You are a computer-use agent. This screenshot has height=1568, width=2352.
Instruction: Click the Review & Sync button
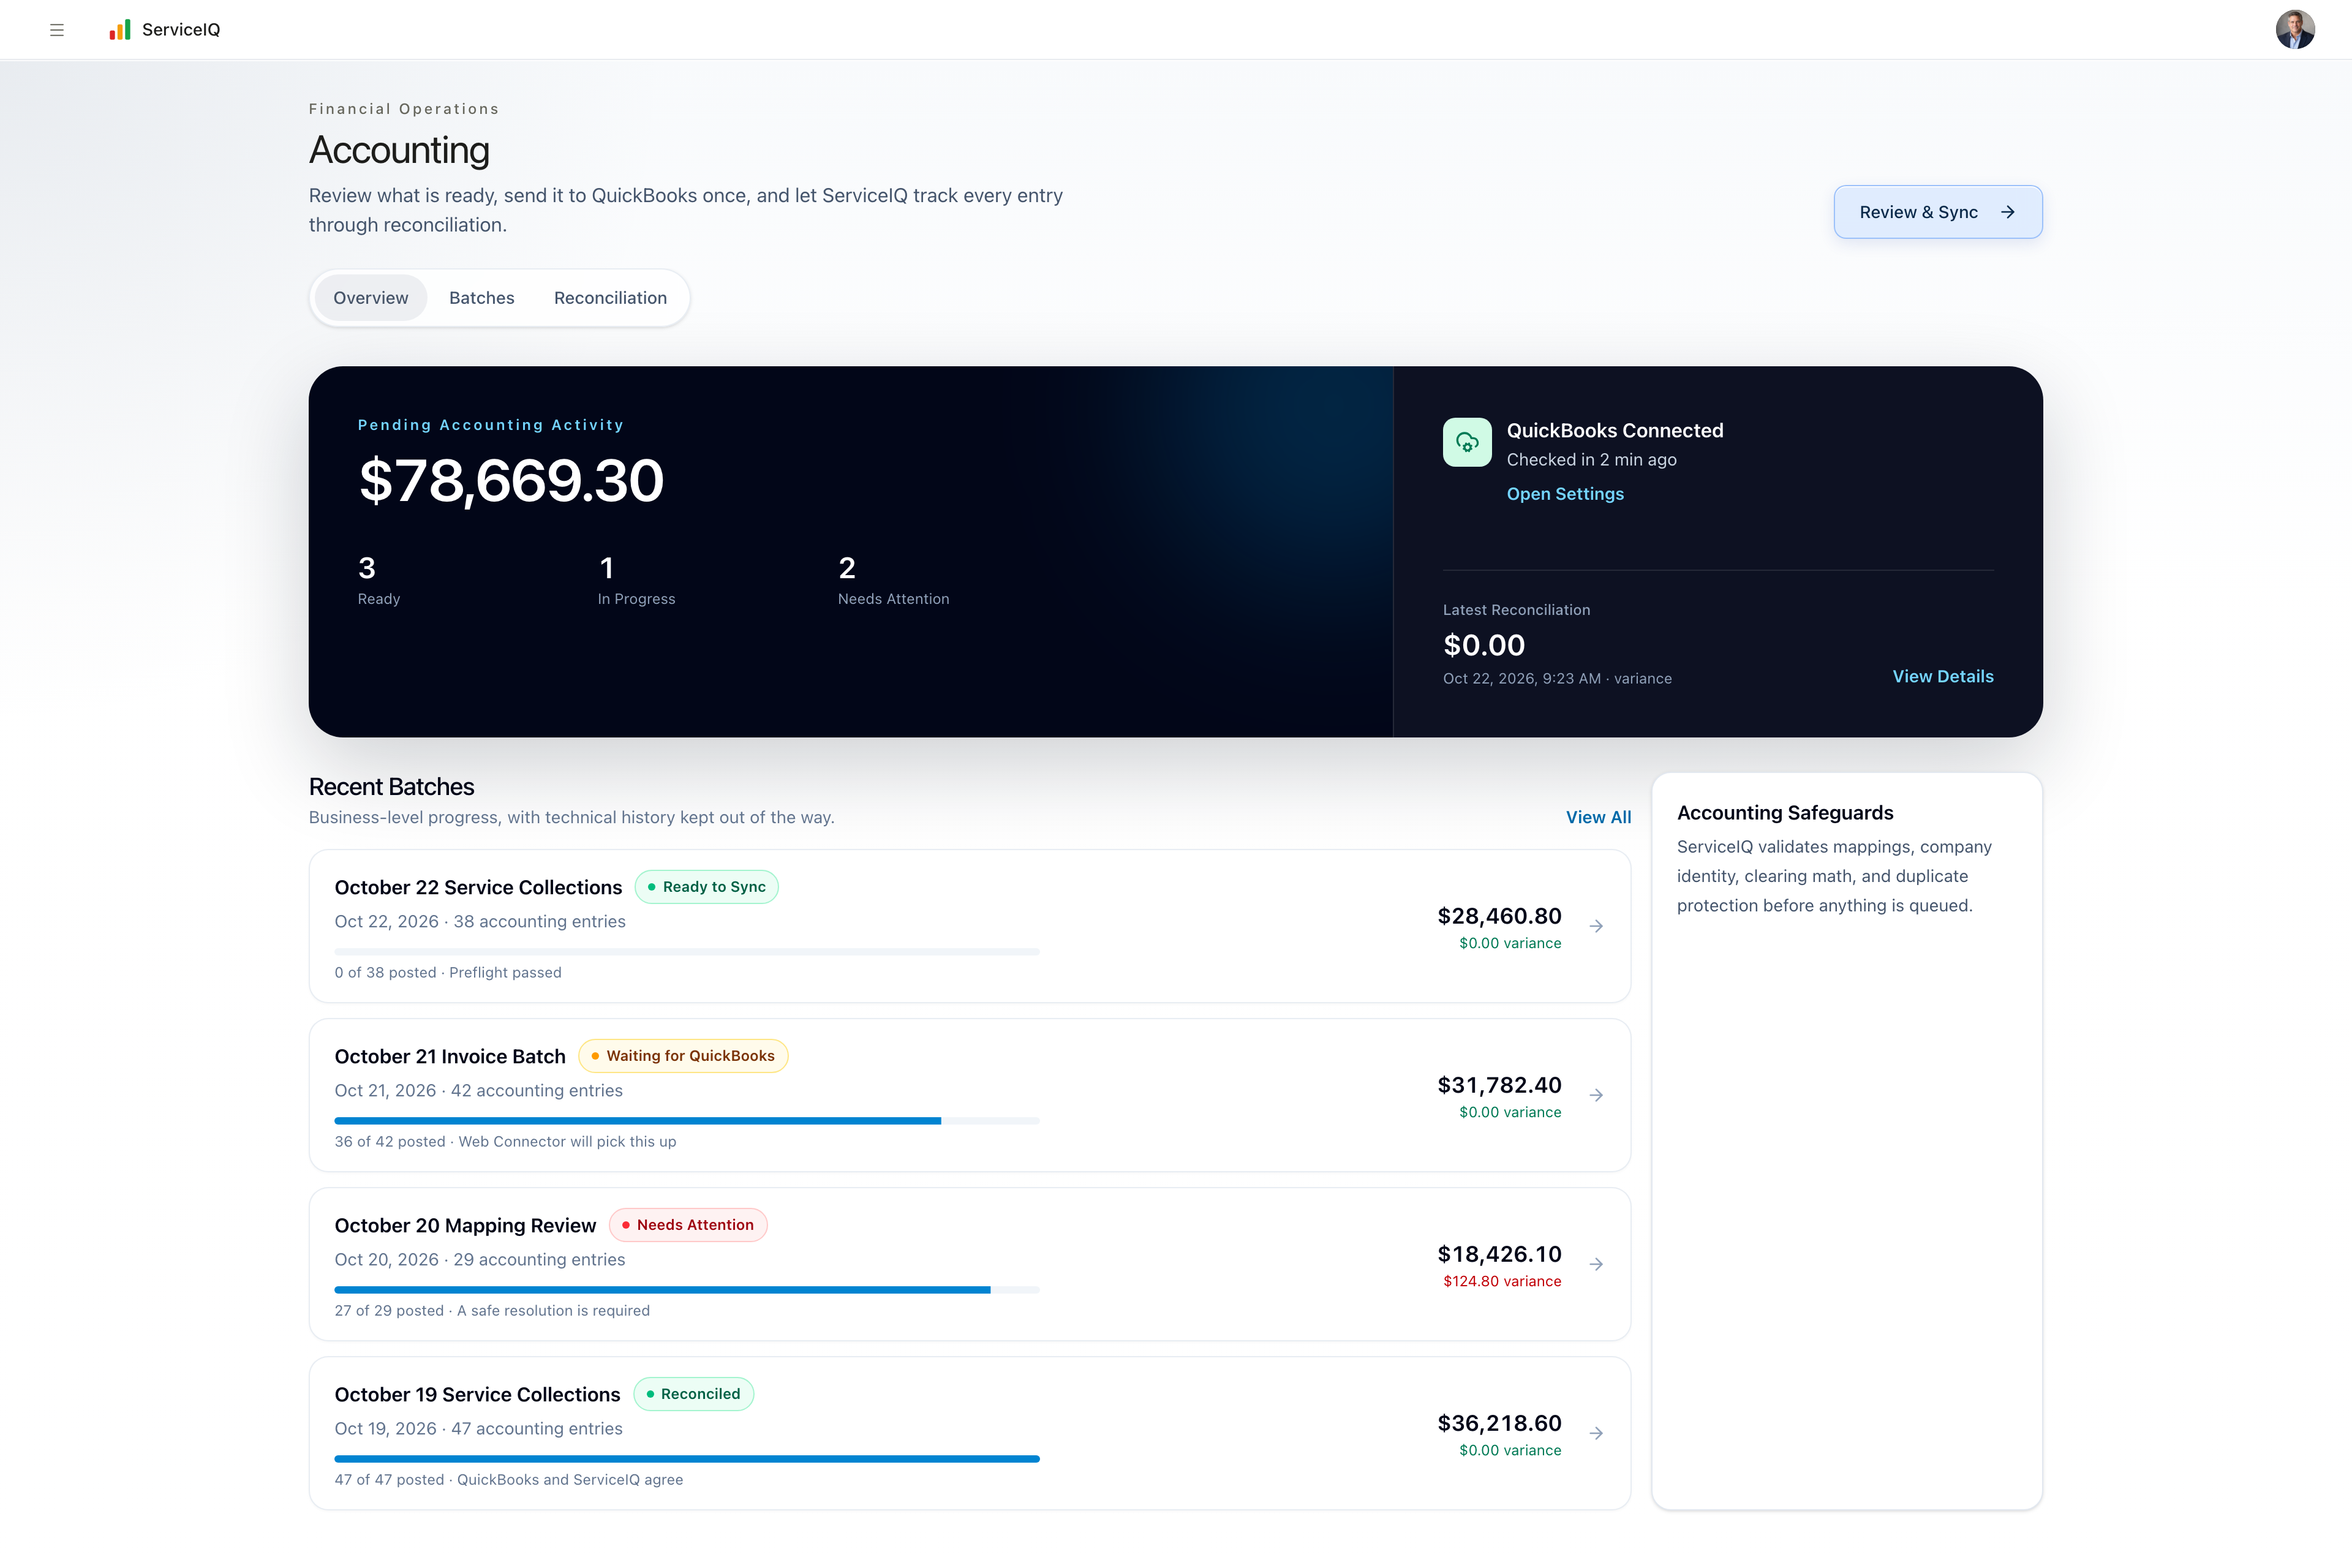click(1938, 212)
